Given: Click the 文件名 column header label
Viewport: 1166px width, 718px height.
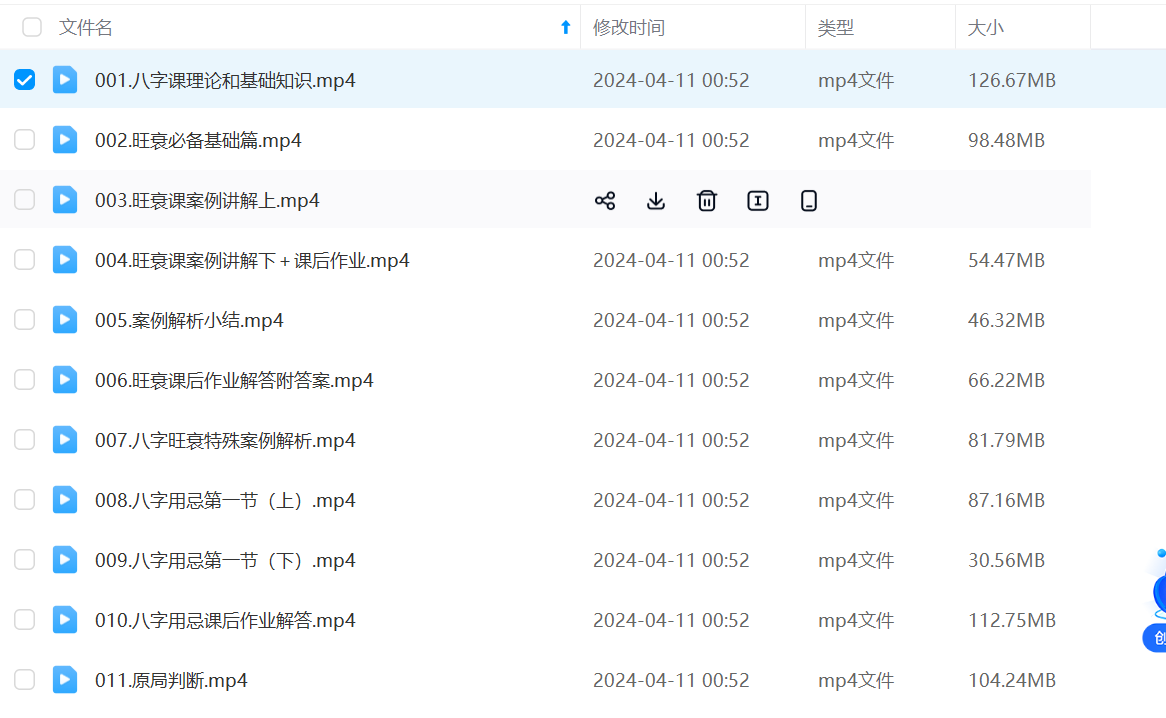Looking at the screenshot, I should (86, 28).
